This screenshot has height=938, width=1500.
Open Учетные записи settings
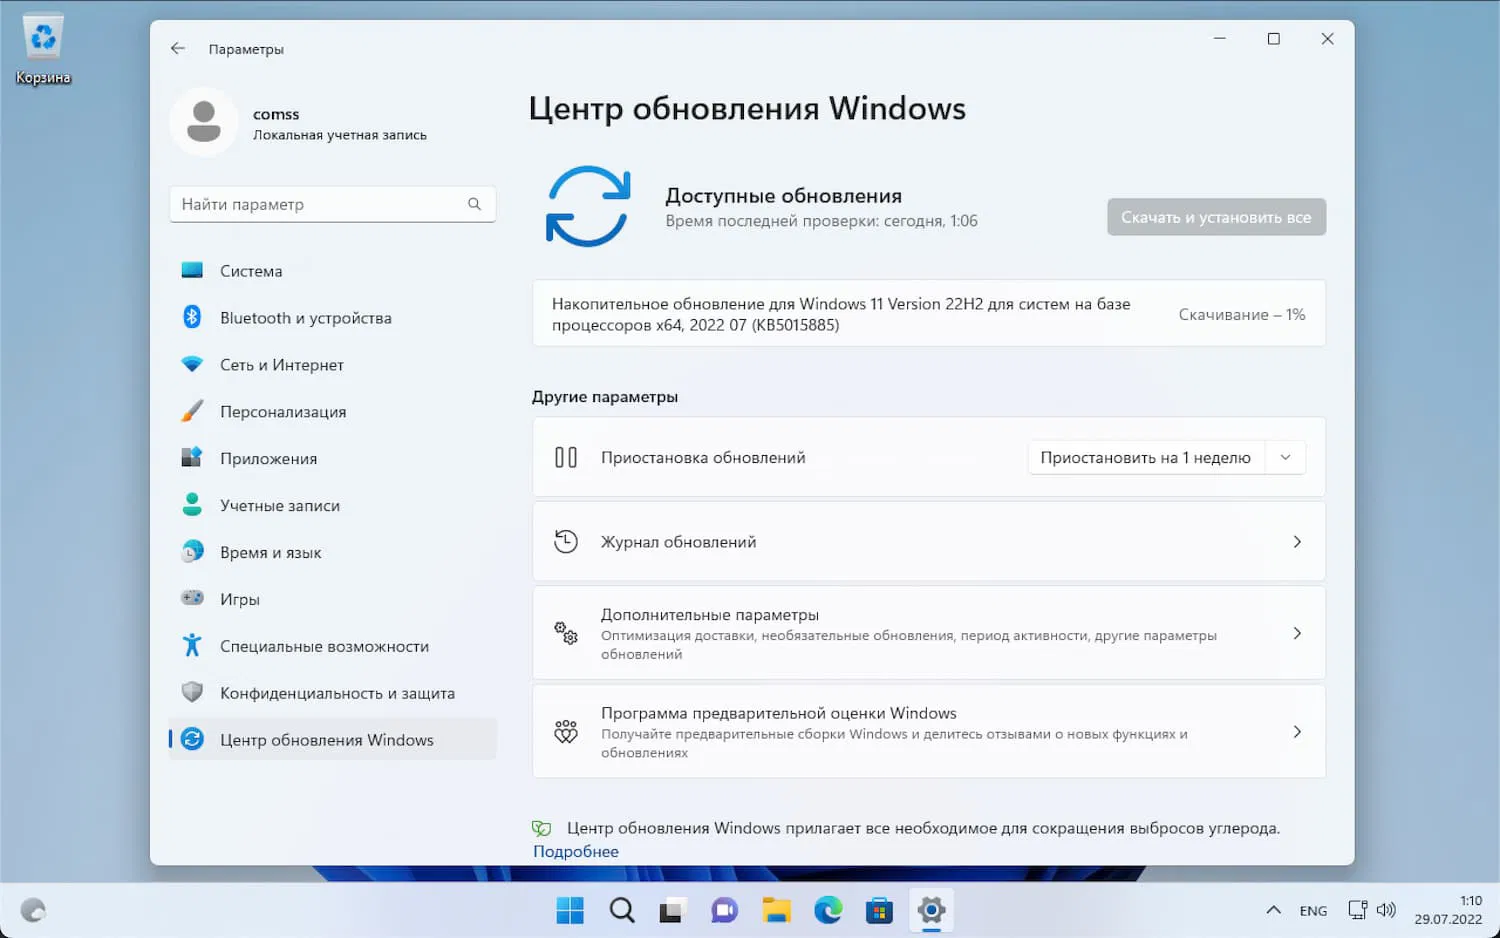coord(279,505)
